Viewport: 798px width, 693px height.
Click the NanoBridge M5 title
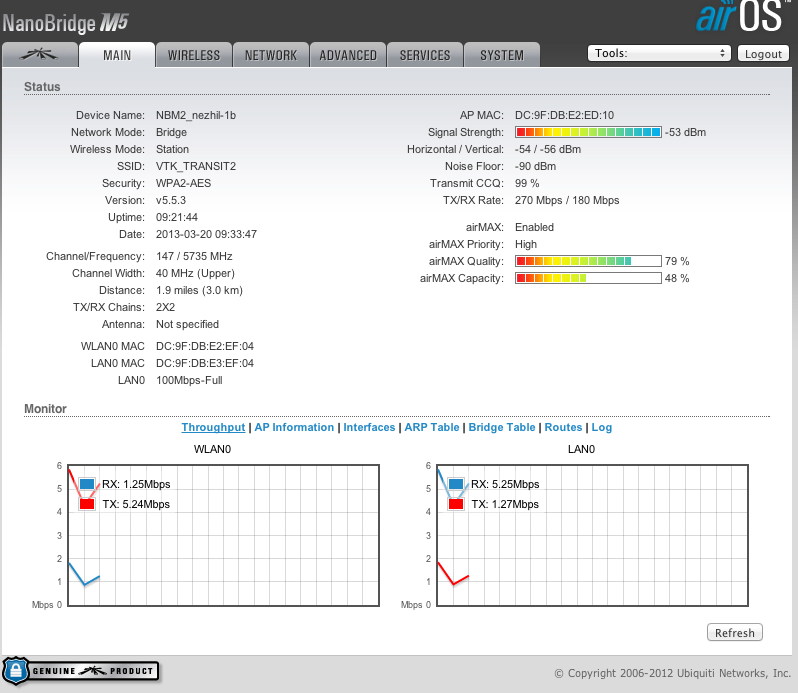tap(65, 23)
